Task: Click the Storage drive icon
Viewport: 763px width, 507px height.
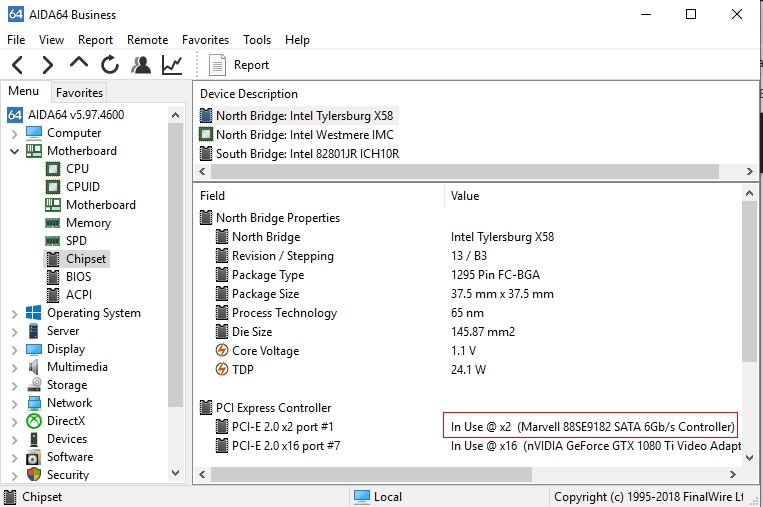Action: (x=34, y=385)
